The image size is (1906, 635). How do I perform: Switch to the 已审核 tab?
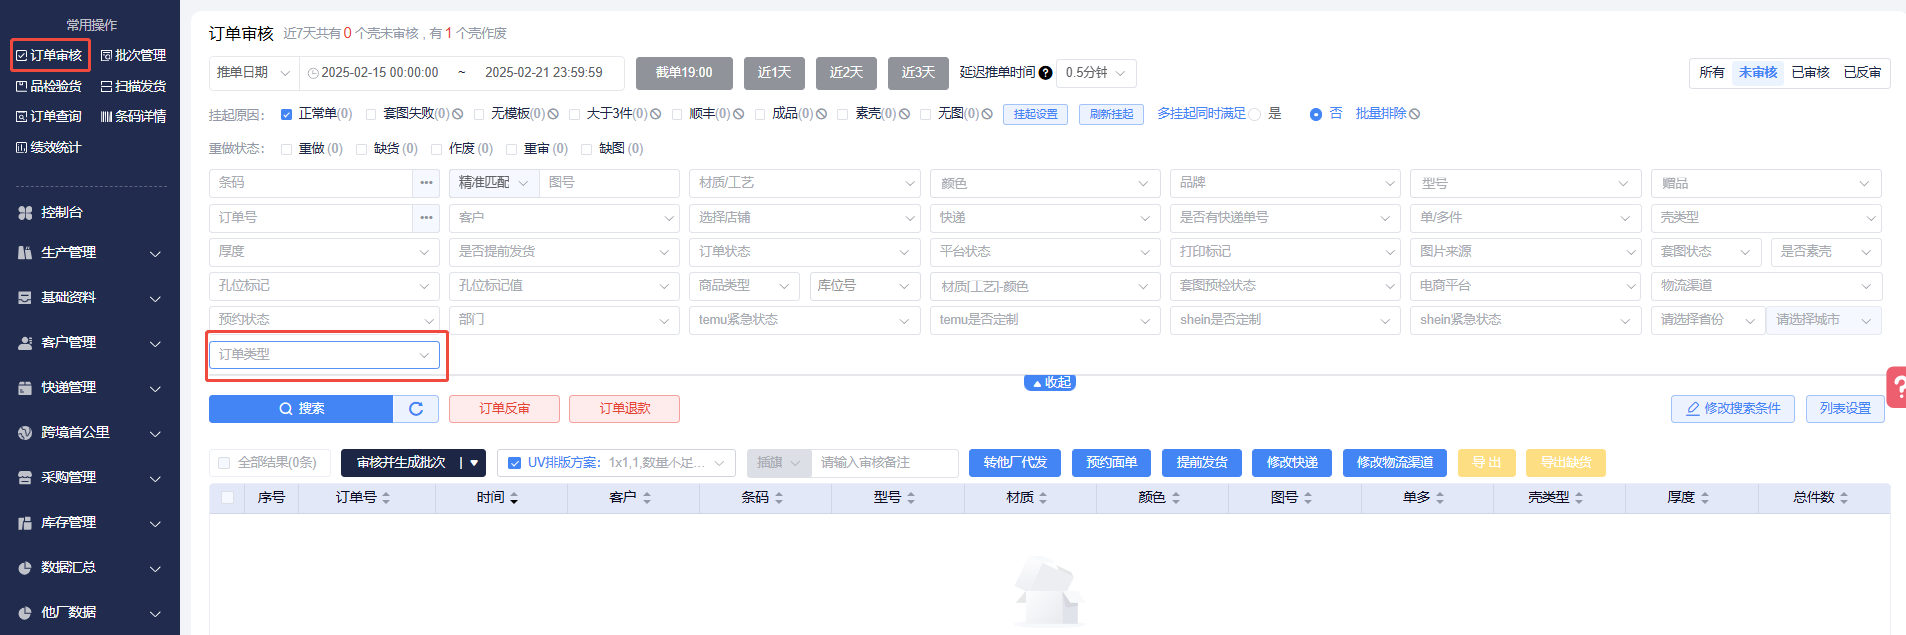tap(1810, 73)
